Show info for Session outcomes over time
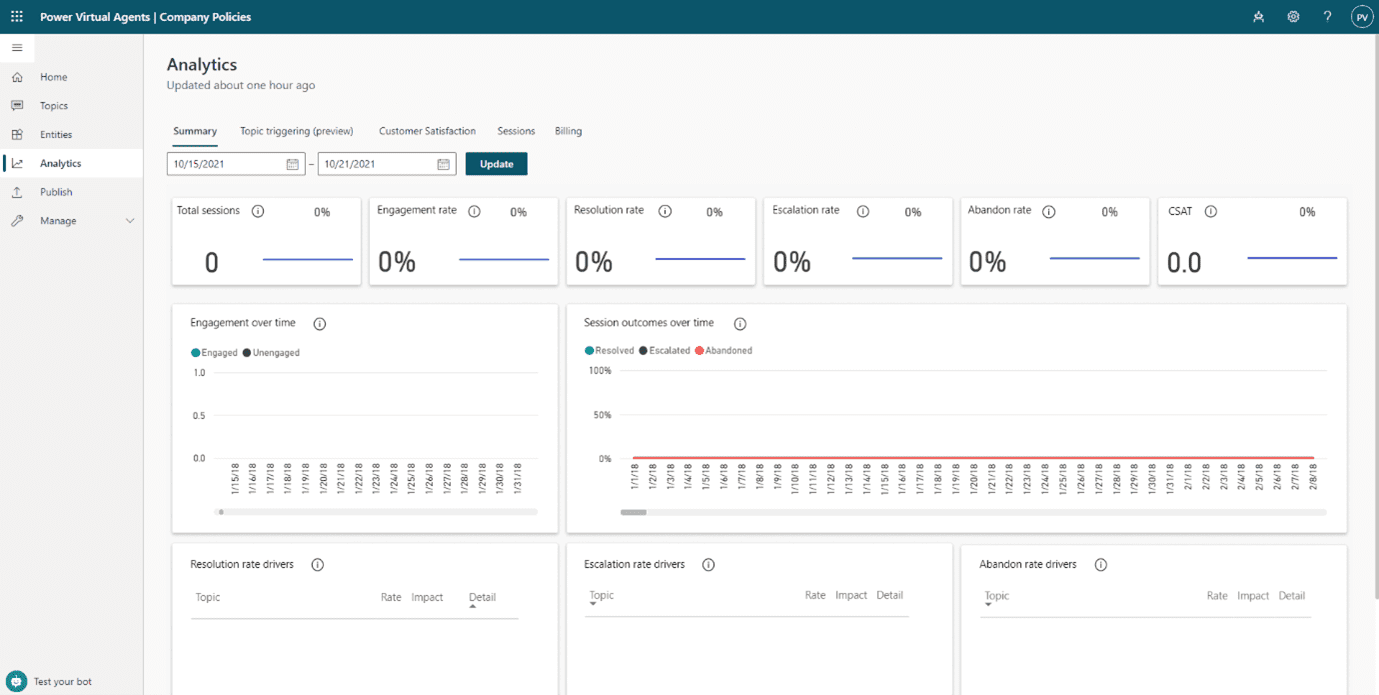Screen dimensions: 1379x695 pos(740,324)
